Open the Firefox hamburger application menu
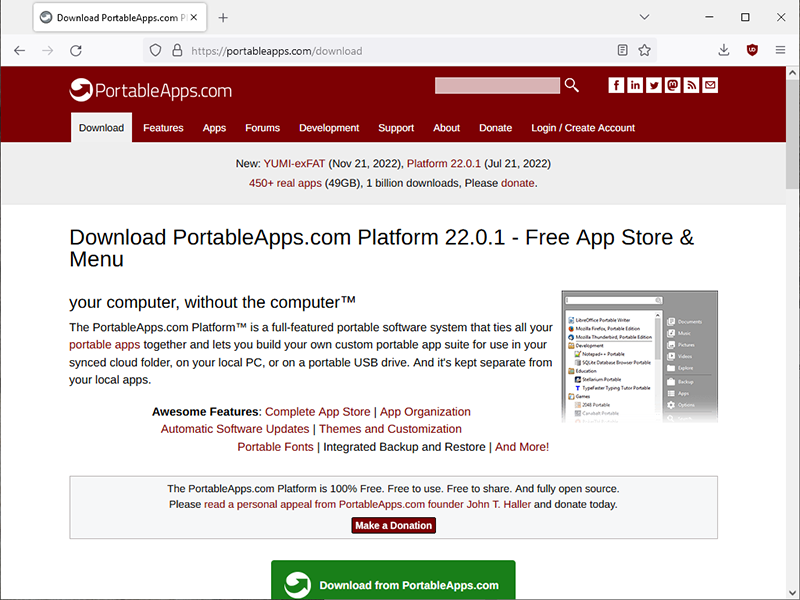The image size is (800, 600). pos(779,50)
